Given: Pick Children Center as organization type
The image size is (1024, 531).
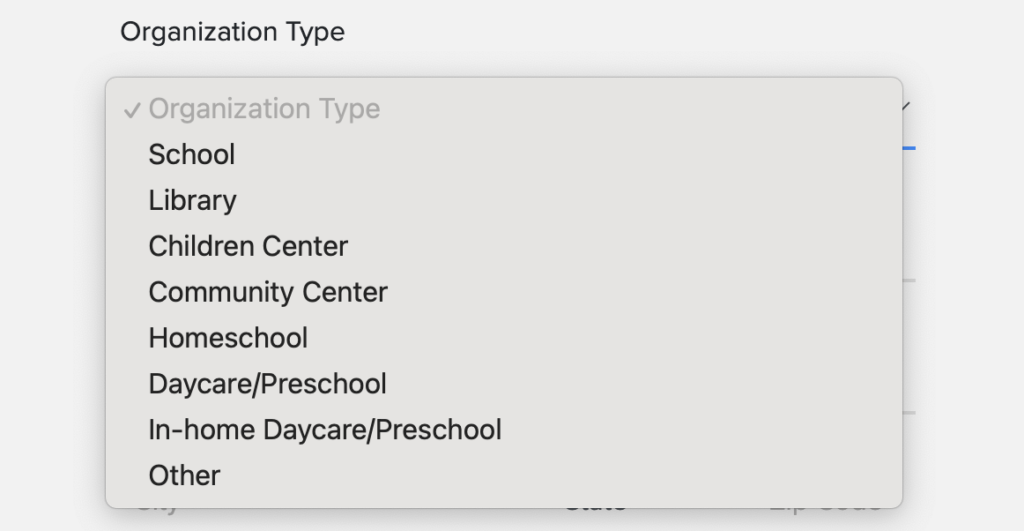Looking at the screenshot, I should [248, 247].
